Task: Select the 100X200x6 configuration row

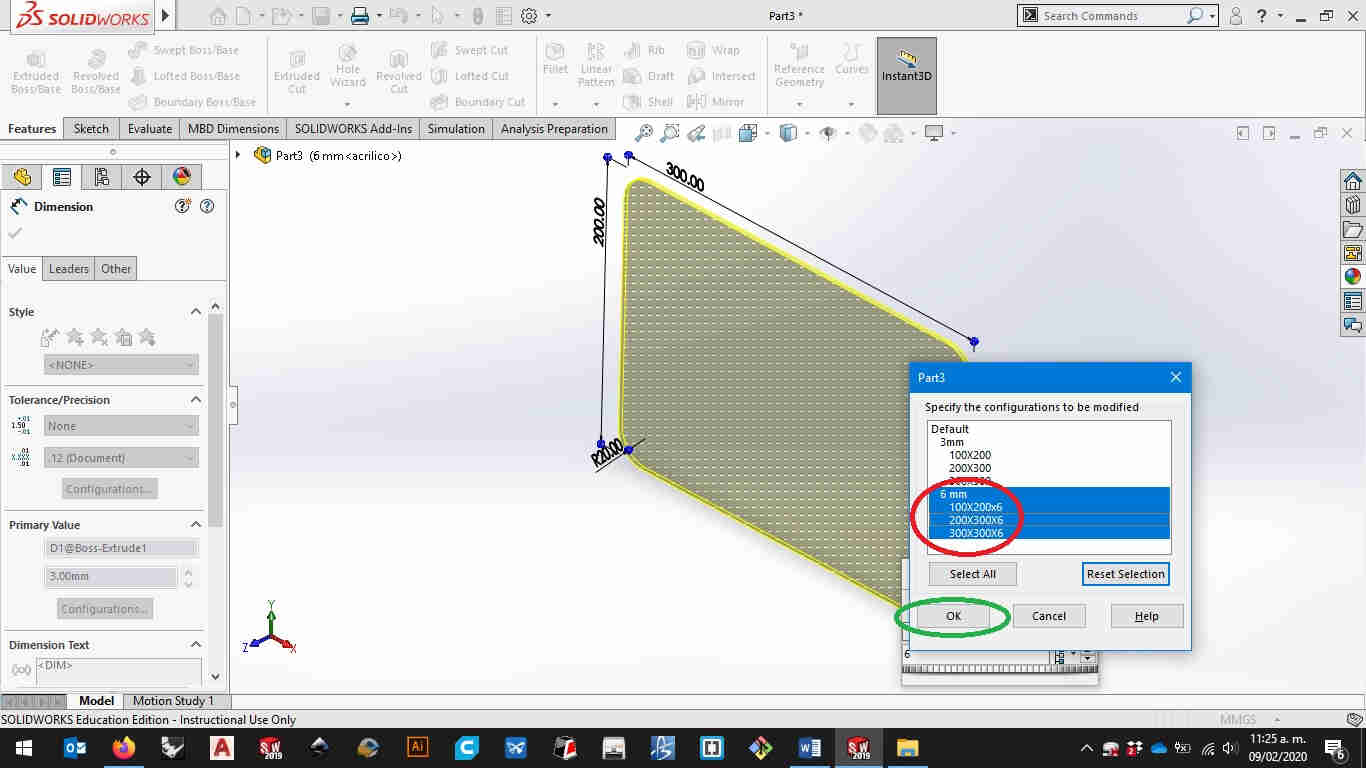Action: [x=1049, y=507]
